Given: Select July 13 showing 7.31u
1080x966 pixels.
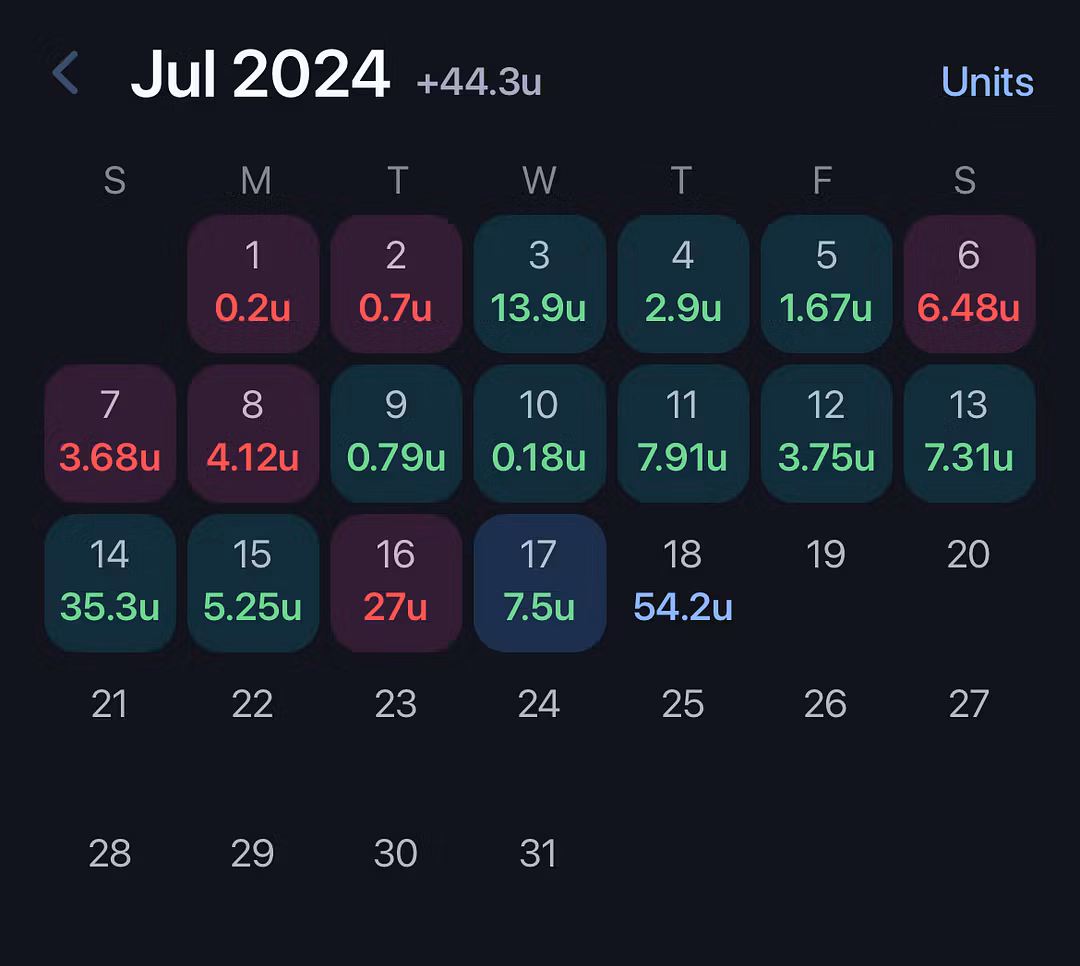Looking at the screenshot, I should coord(968,432).
